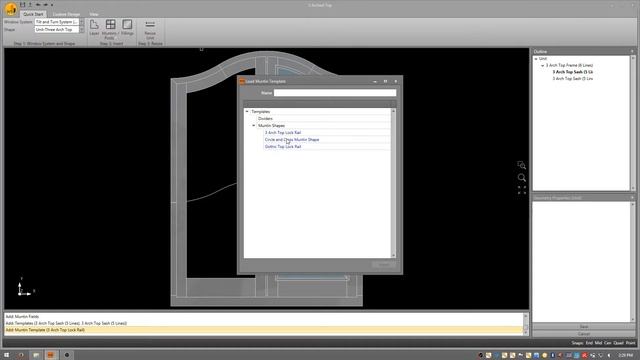This screenshot has height=360, width=640.
Task: Click the red tray icon near clock
Action: (x=584, y=356)
